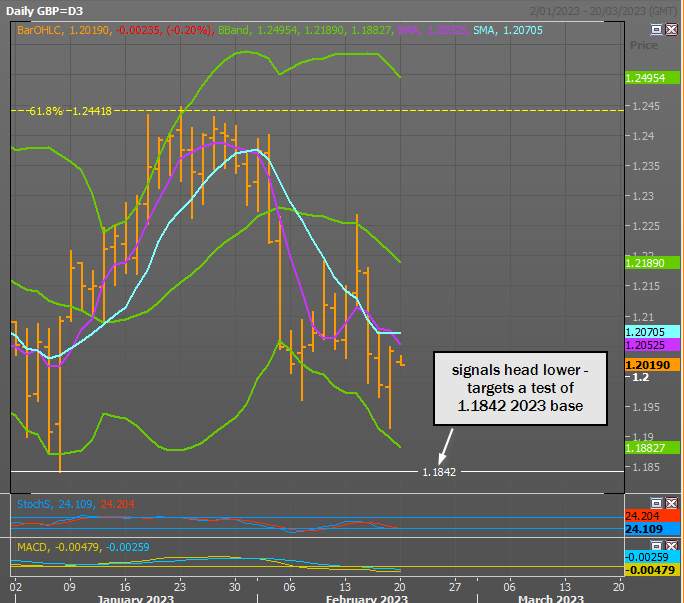Click the 1.225 price axis label

tap(645, 226)
